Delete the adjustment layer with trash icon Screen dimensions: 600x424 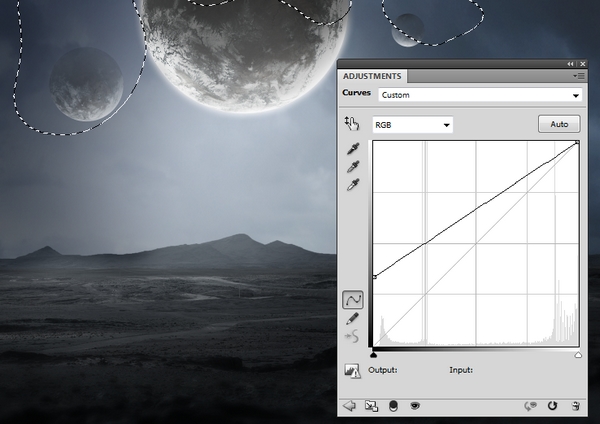(x=576, y=406)
